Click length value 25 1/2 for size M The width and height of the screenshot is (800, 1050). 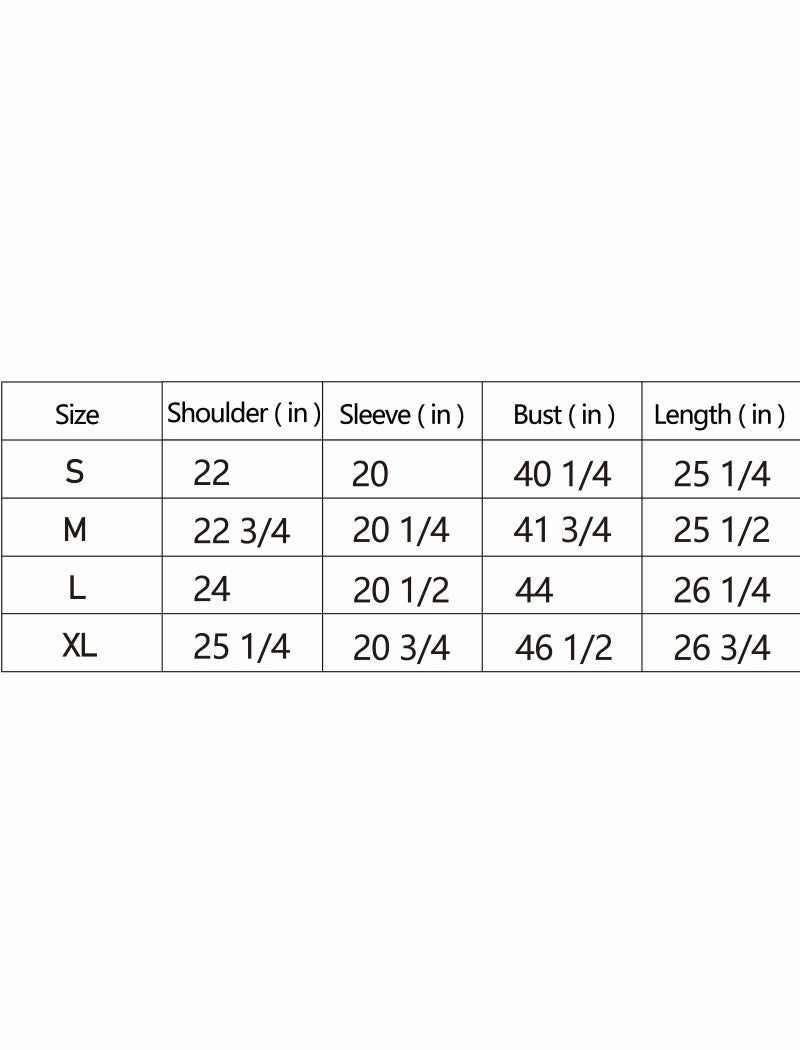tap(721, 531)
